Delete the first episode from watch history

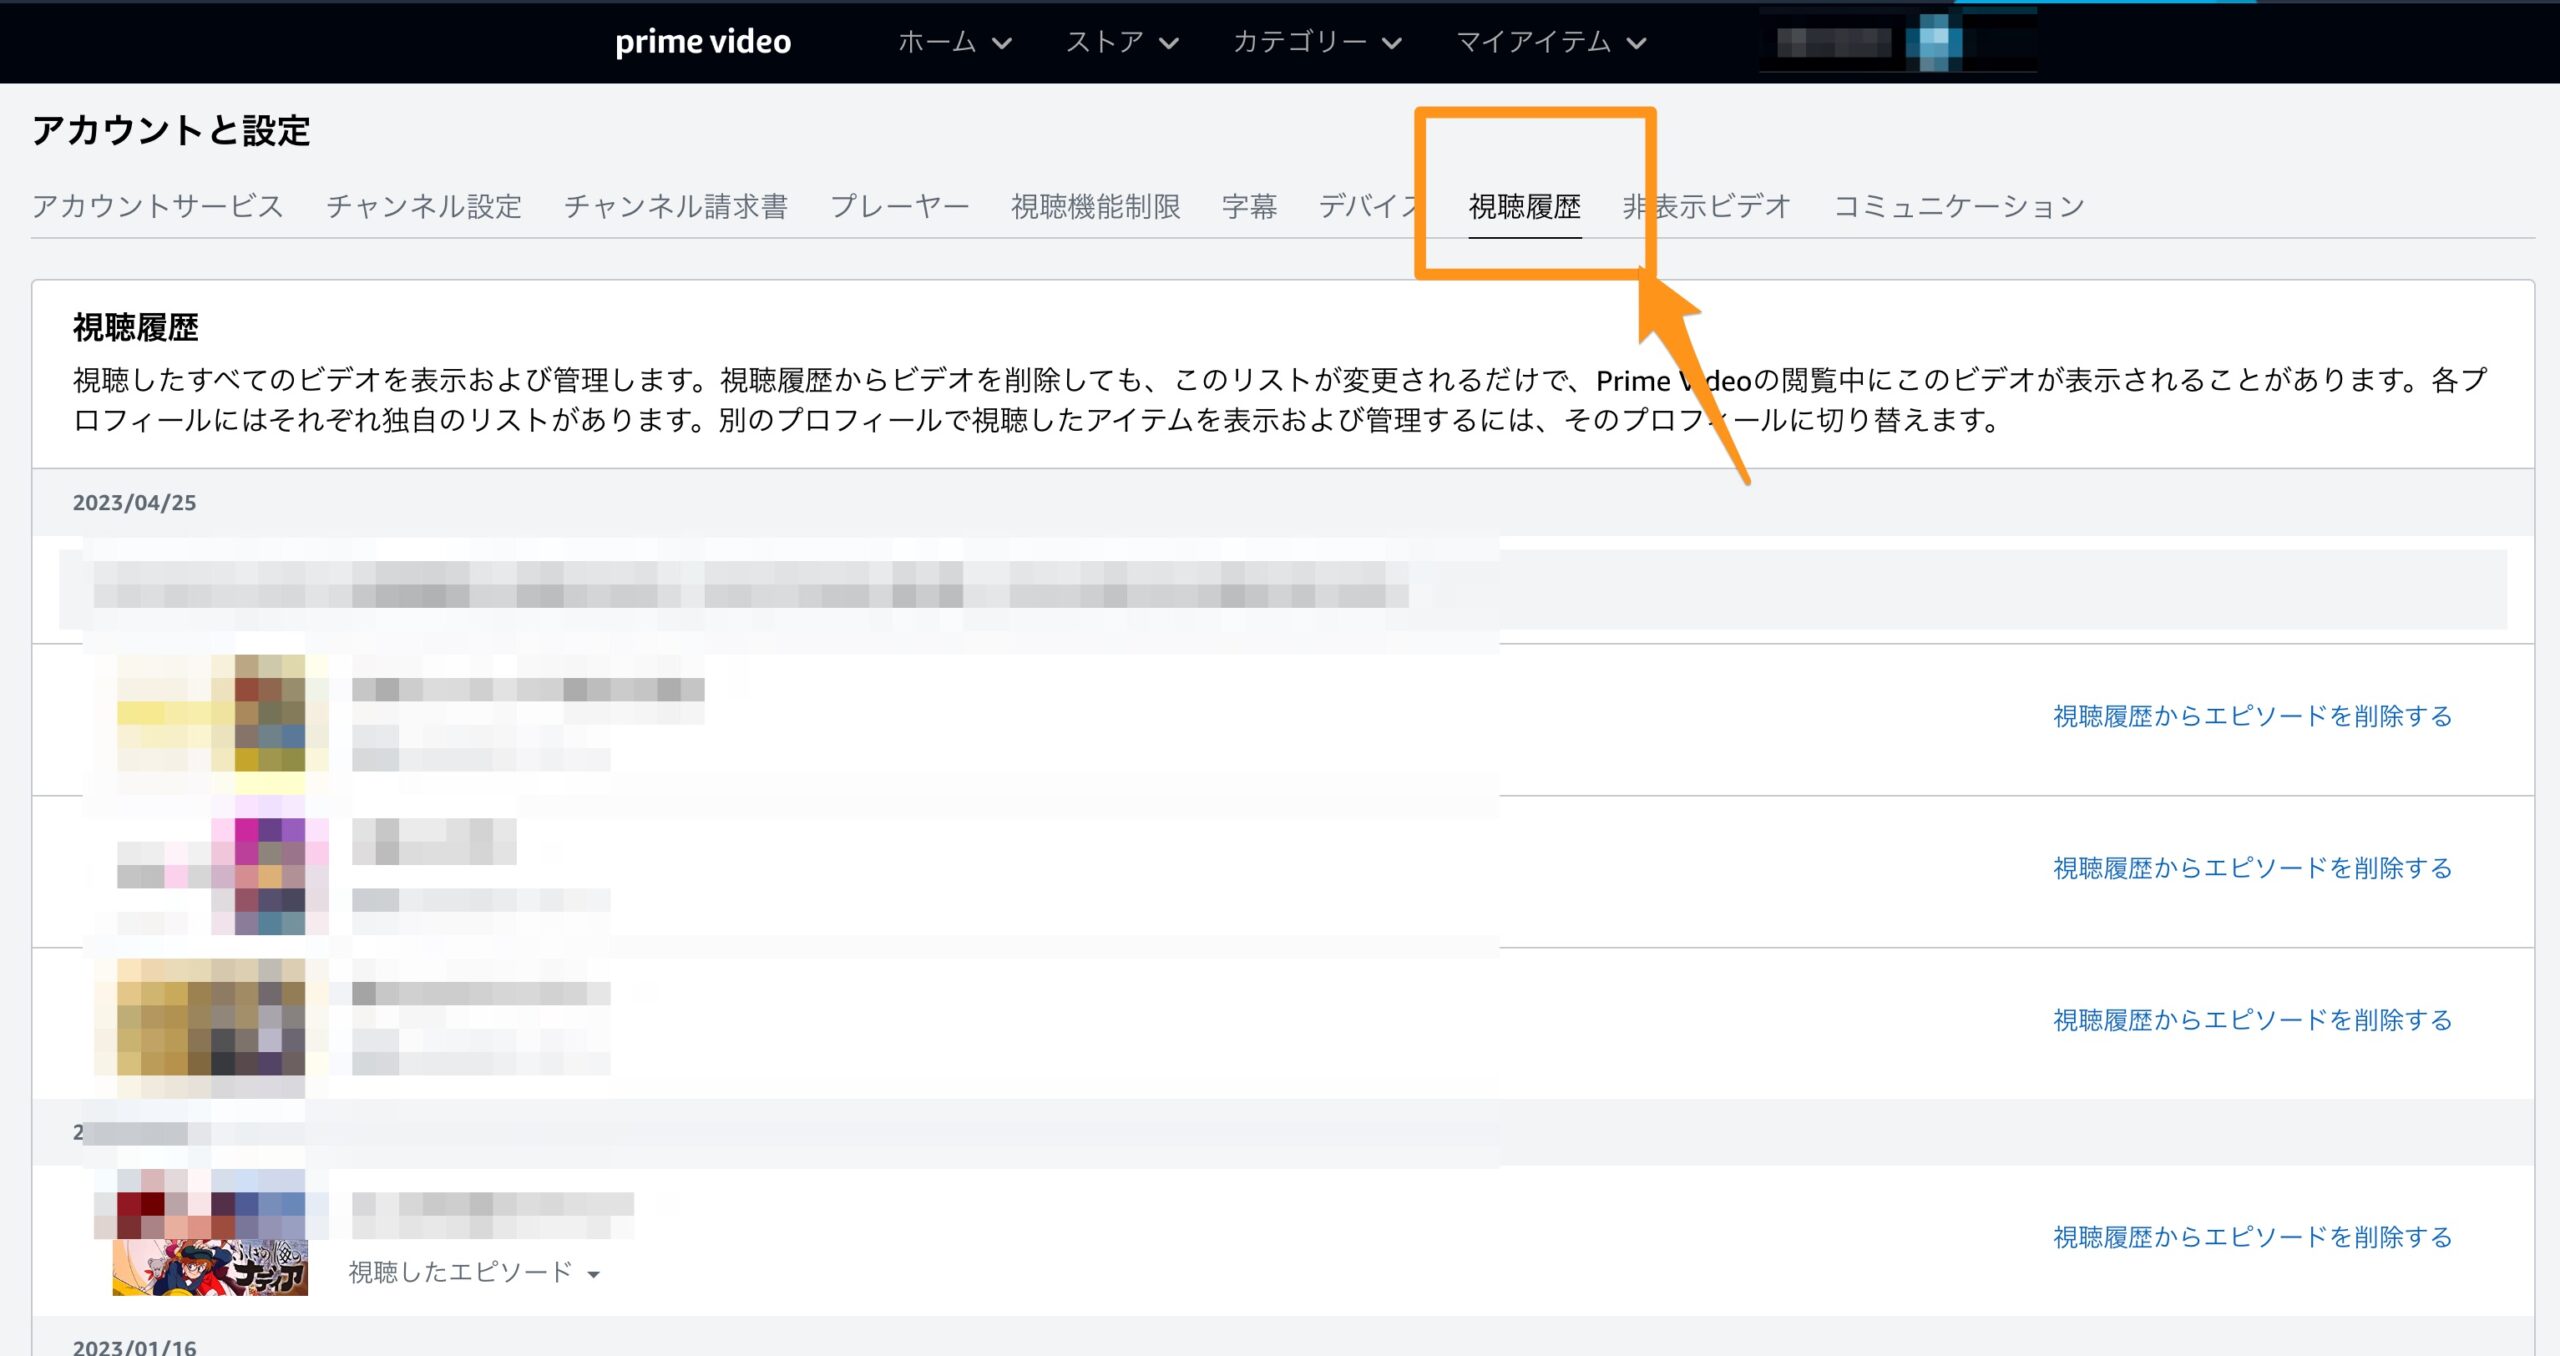[x=2252, y=716]
